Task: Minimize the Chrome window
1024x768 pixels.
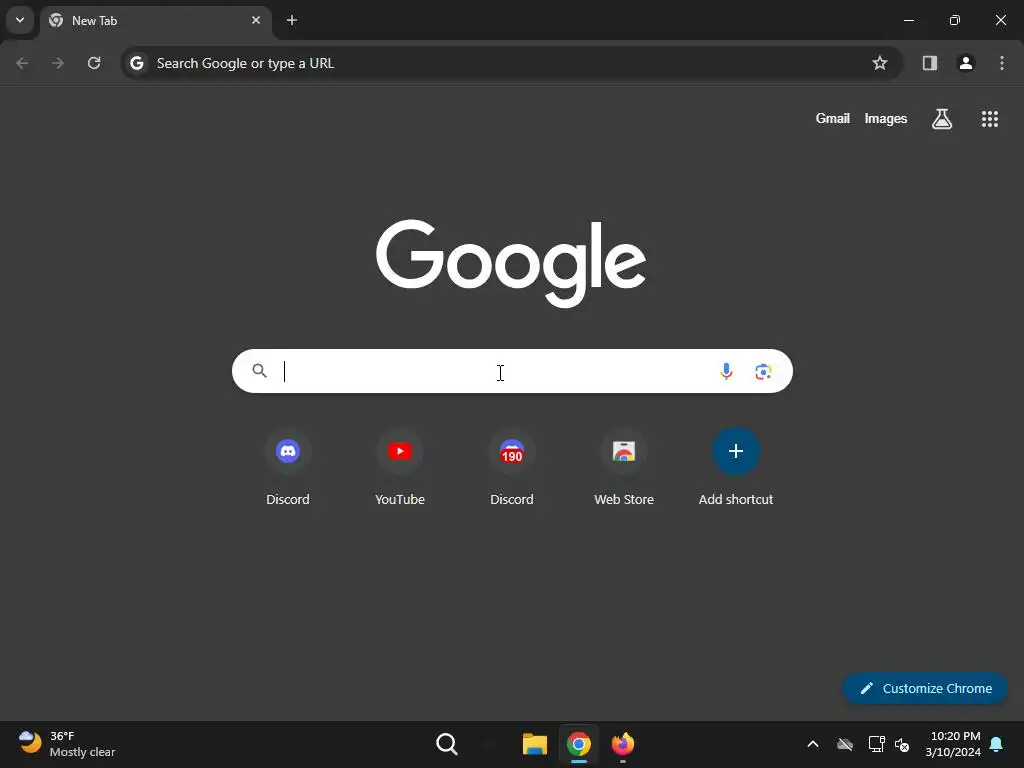Action: [x=908, y=20]
